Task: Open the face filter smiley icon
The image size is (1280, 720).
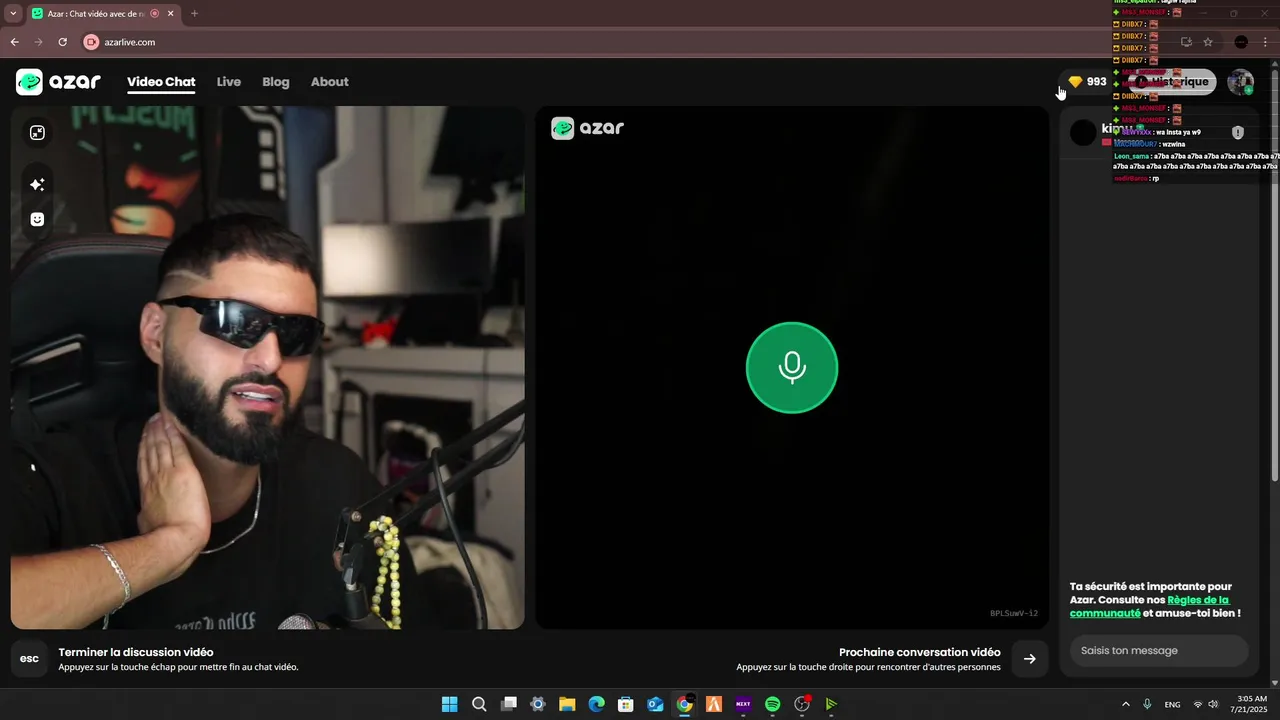Action: point(37,219)
